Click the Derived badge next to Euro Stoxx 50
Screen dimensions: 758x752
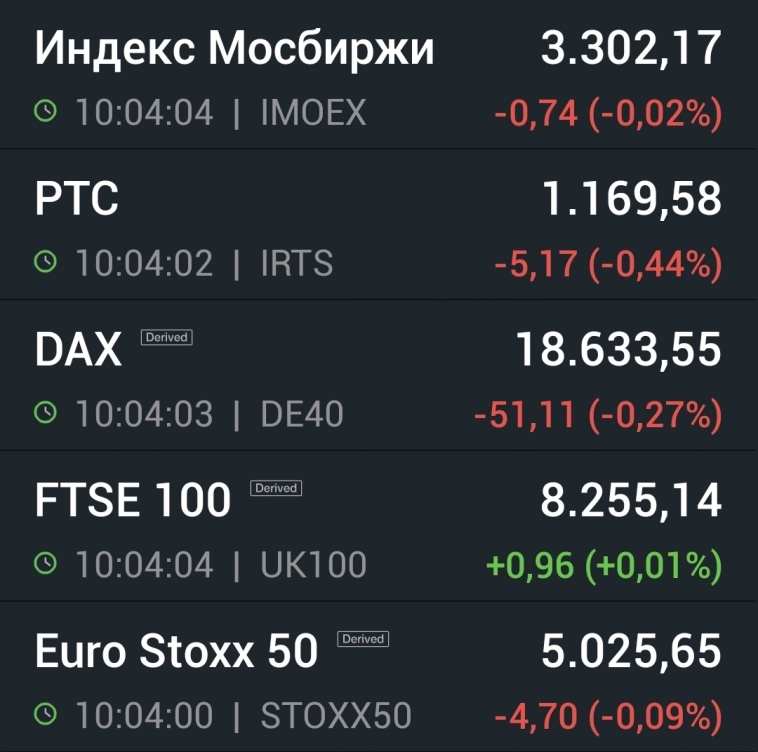(x=363, y=638)
